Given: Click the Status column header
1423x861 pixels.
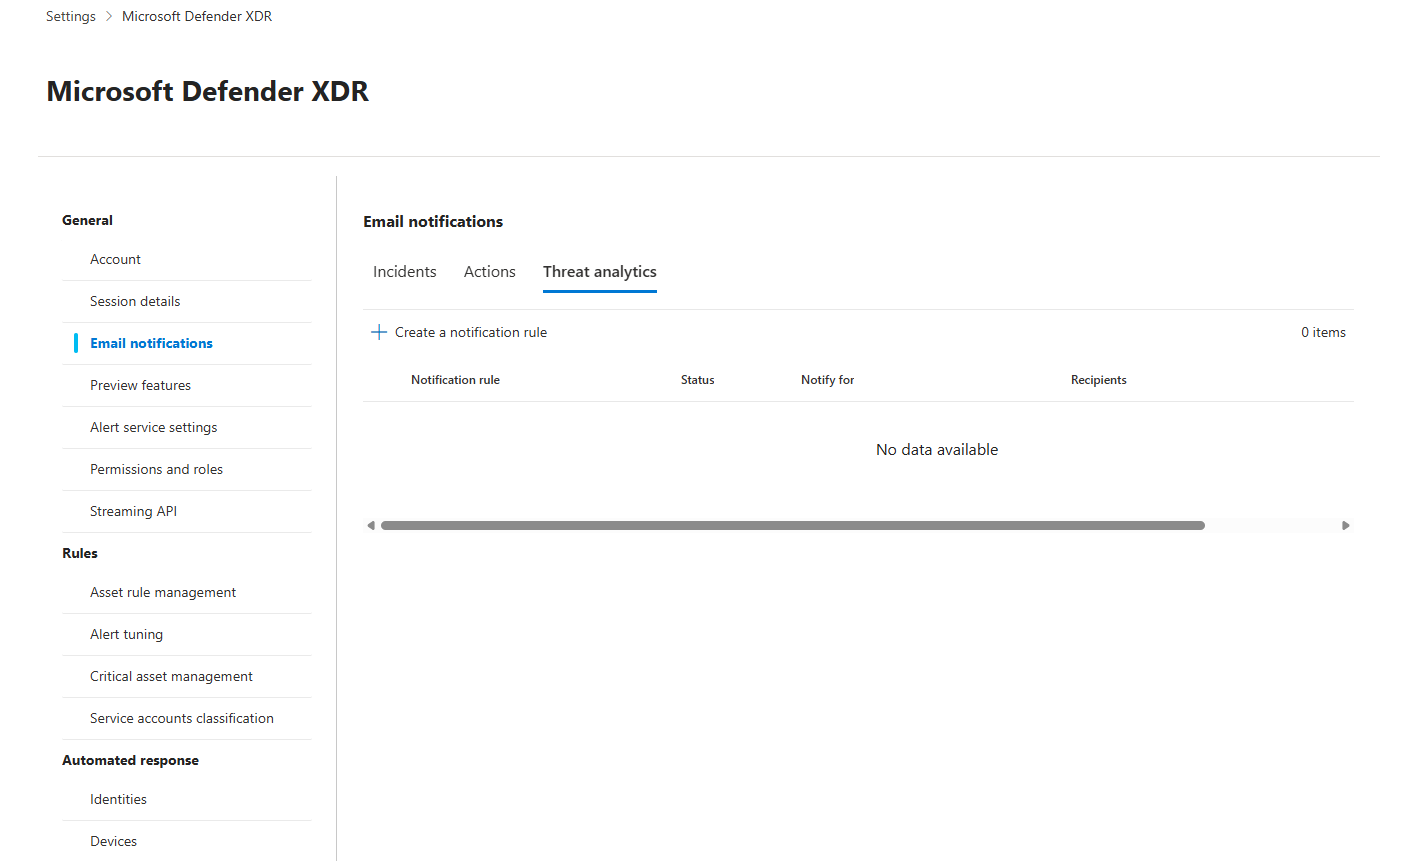Looking at the screenshot, I should [x=698, y=380].
